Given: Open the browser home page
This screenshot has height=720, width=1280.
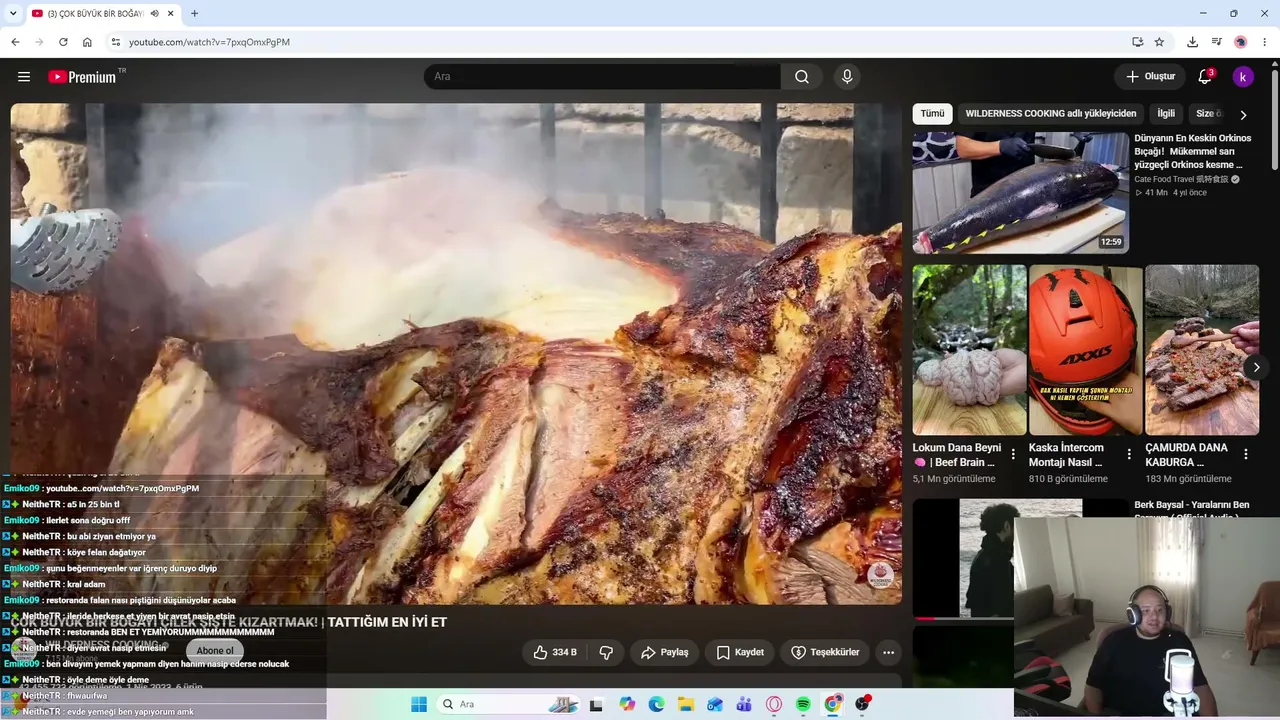Looking at the screenshot, I should (x=87, y=42).
